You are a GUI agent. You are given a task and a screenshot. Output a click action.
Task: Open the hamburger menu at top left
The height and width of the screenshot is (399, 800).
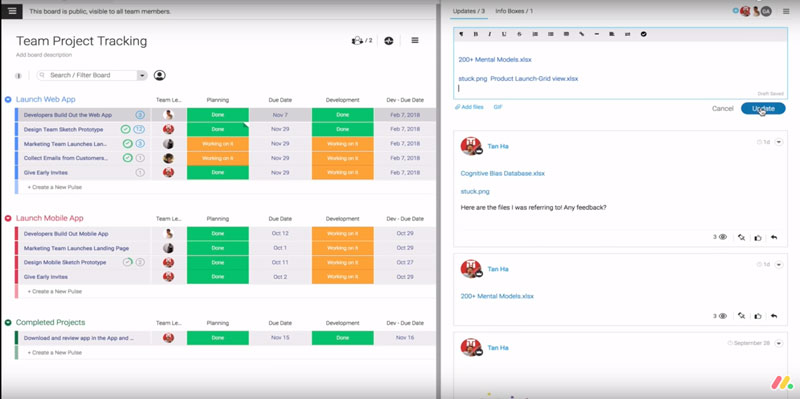[x=12, y=11]
